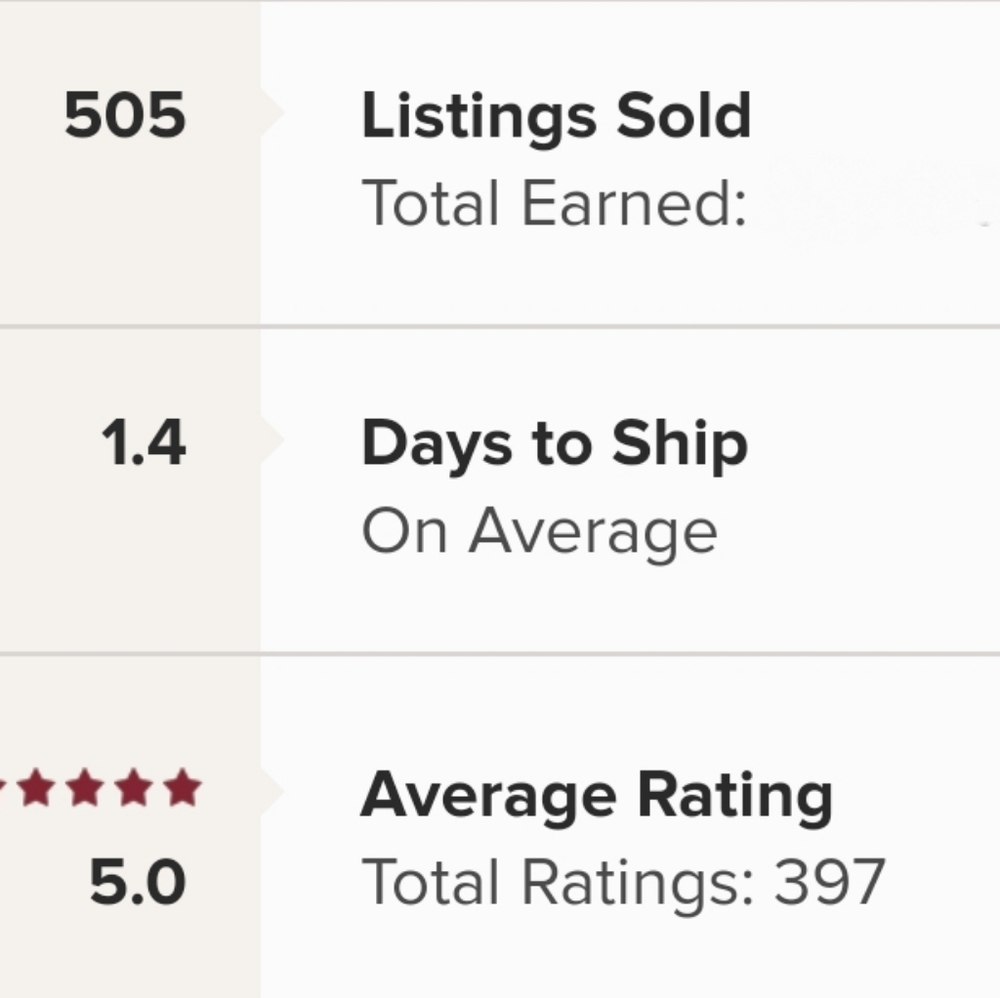Viewport: 1000px width, 998px height.
Task: Click the second red star from the right
Action: (133, 789)
